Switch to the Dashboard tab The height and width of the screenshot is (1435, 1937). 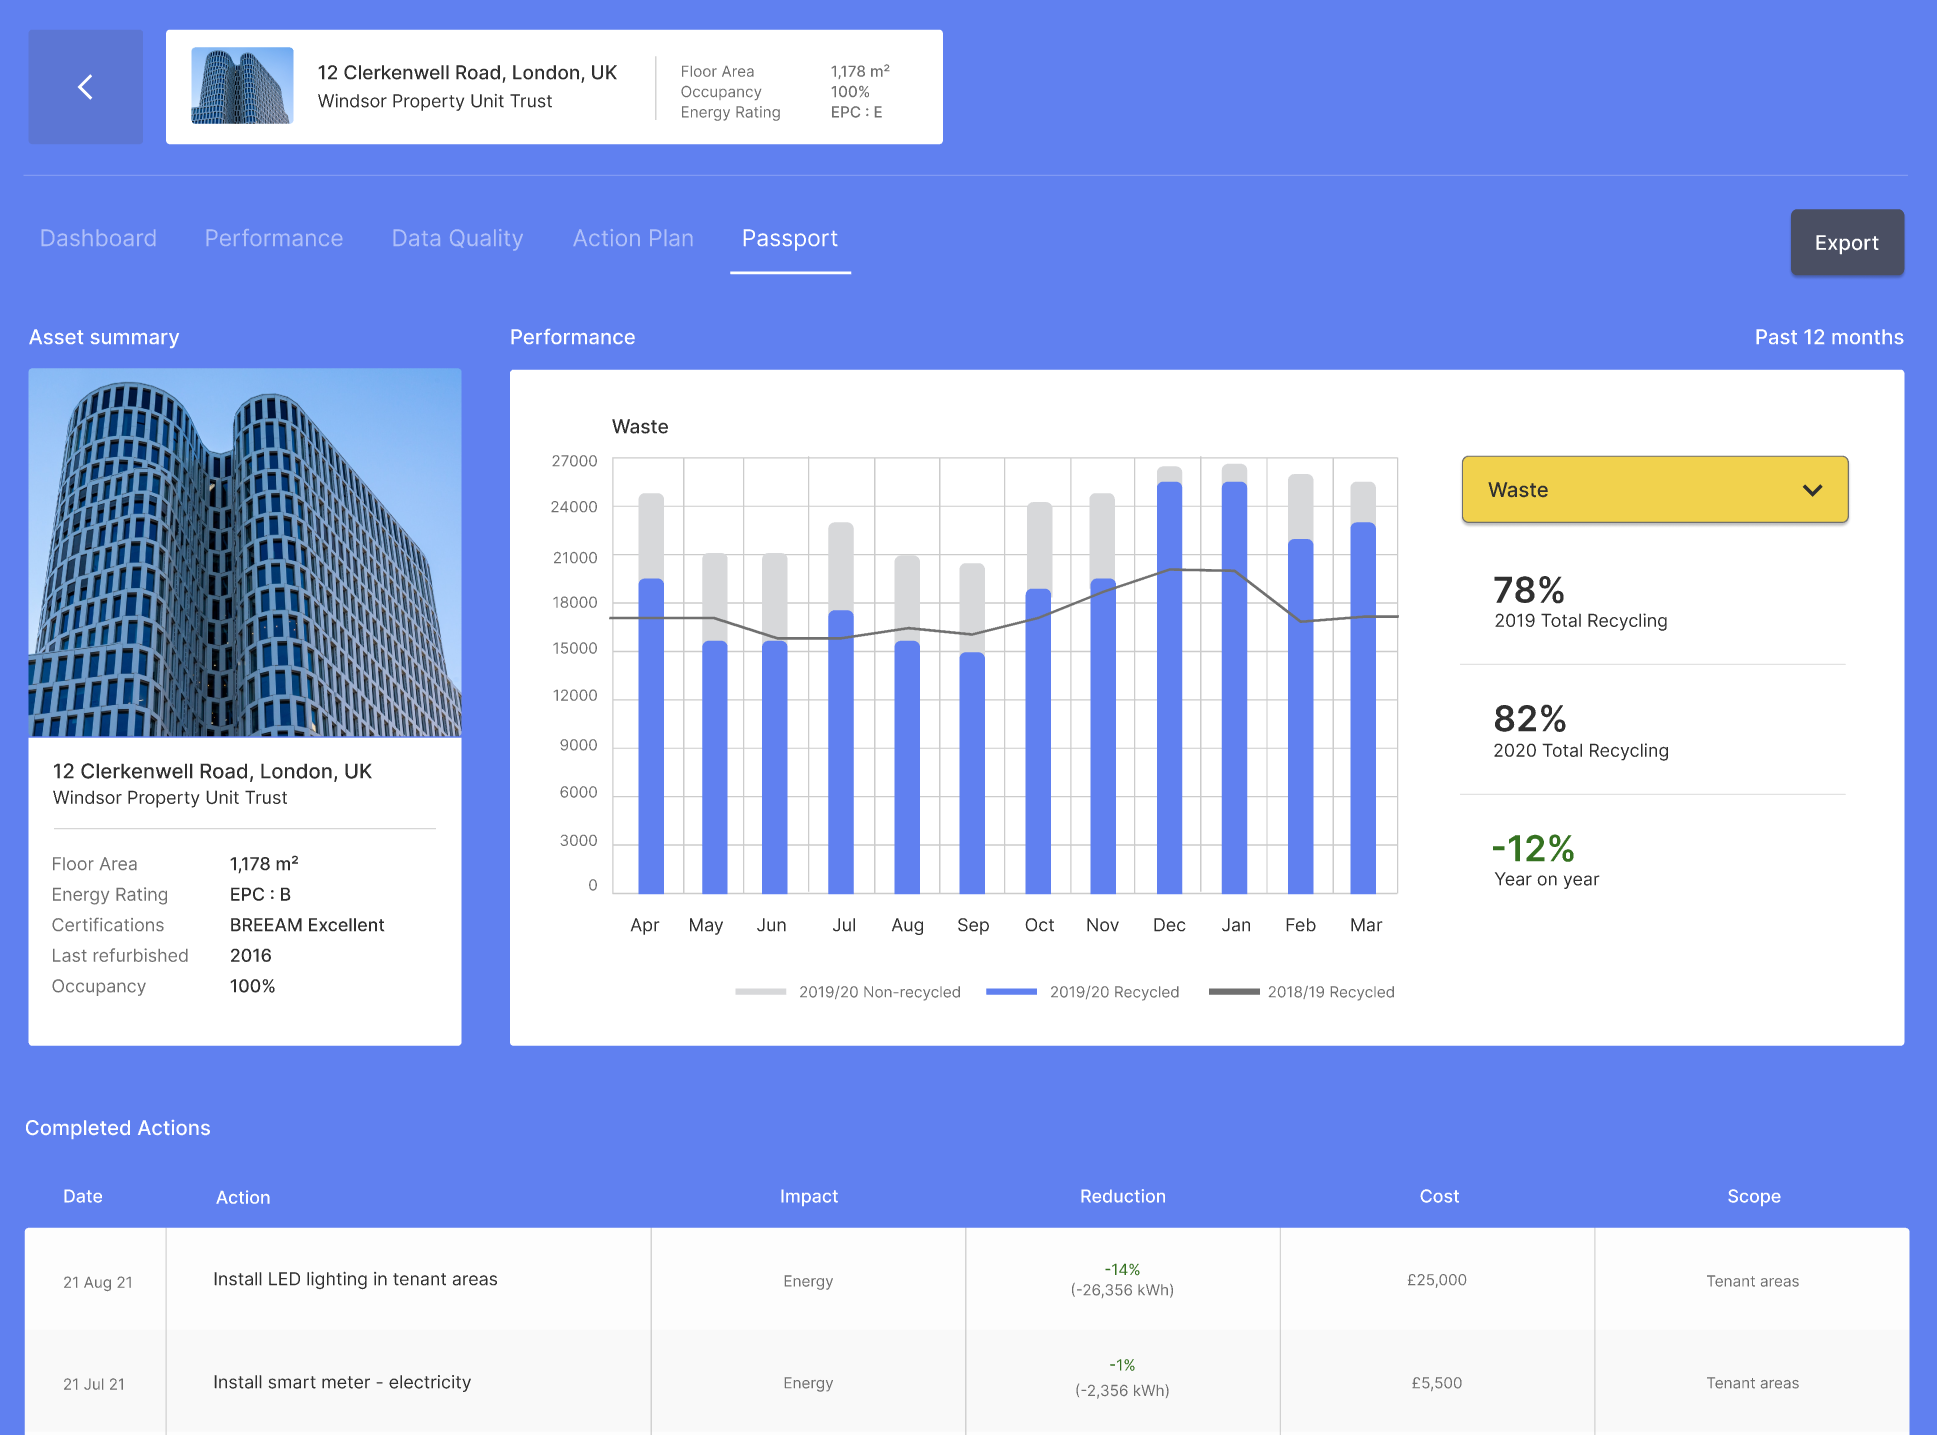point(98,238)
